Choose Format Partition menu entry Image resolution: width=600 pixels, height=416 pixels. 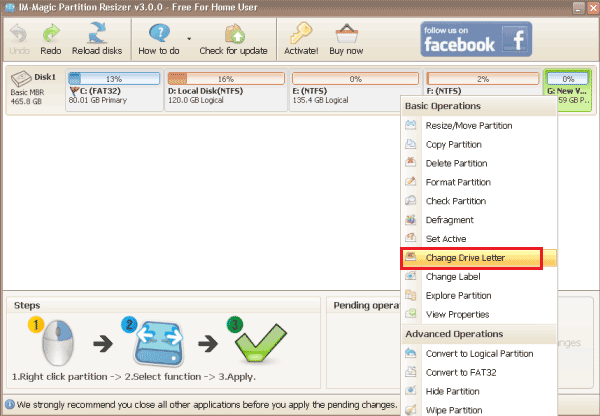(x=479, y=182)
